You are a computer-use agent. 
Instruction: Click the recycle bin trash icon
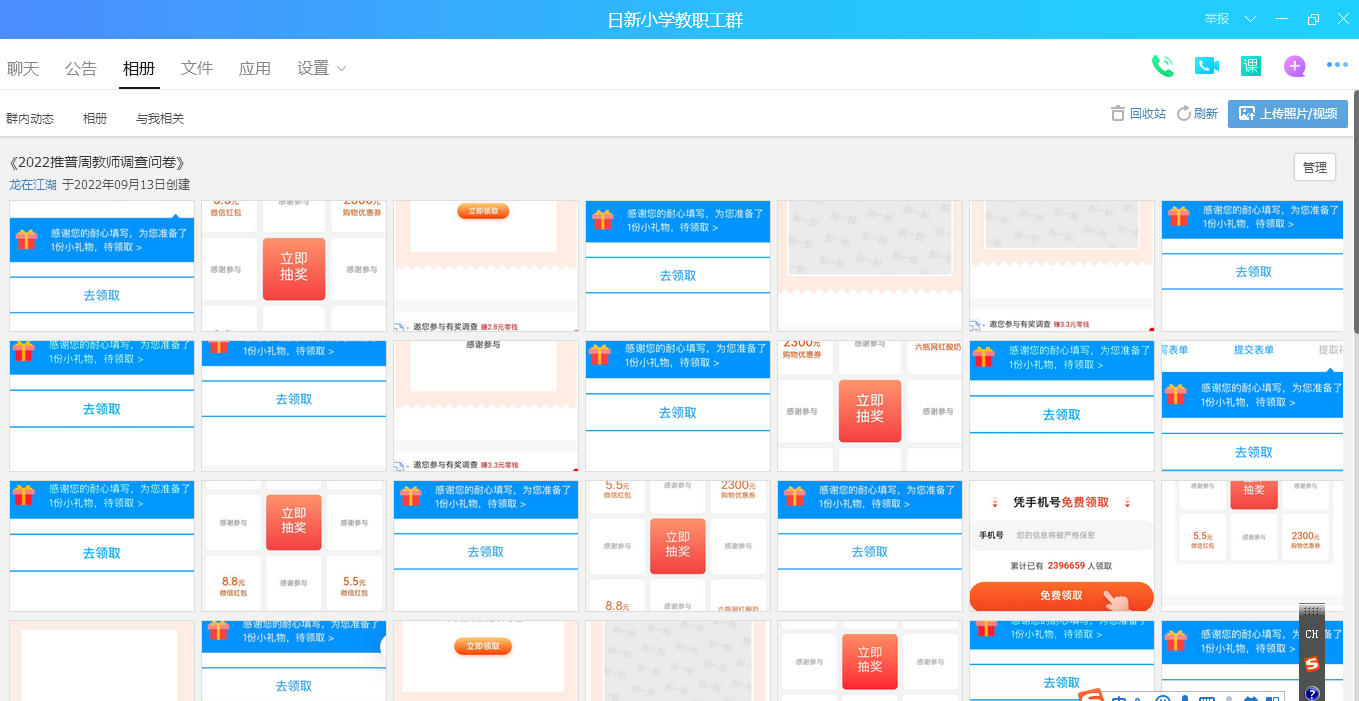[x=1118, y=114]
